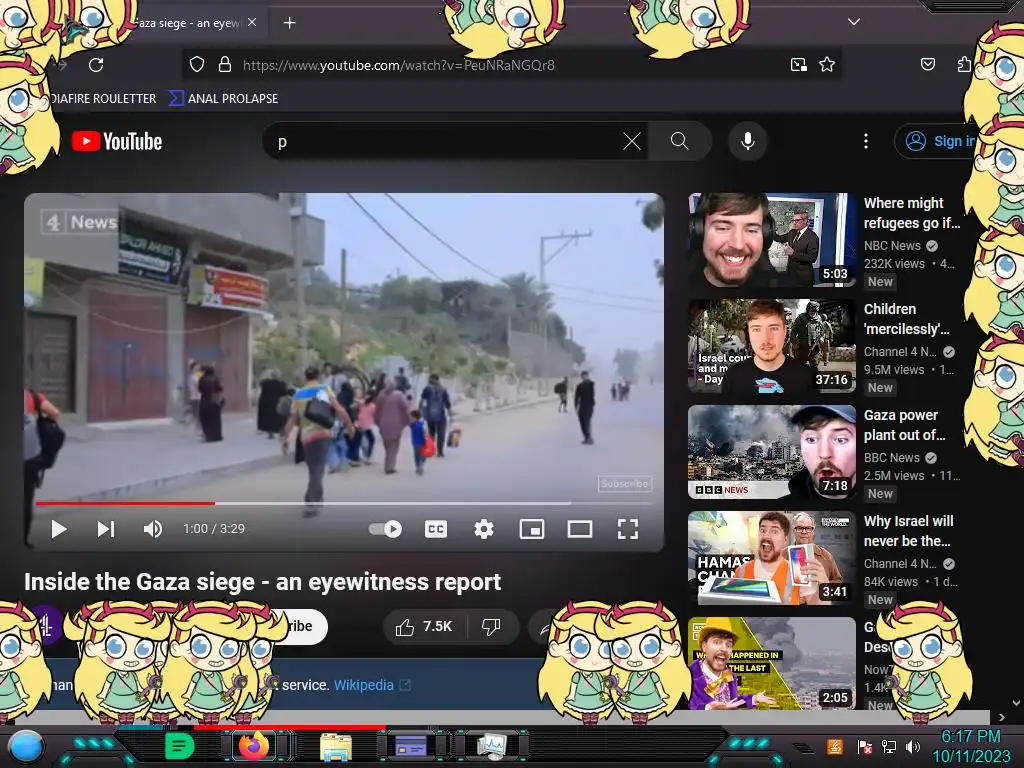This screenshot has height=768, width=1024.
Task: Switch to Firefox in the taskbar
Action: 253,746
